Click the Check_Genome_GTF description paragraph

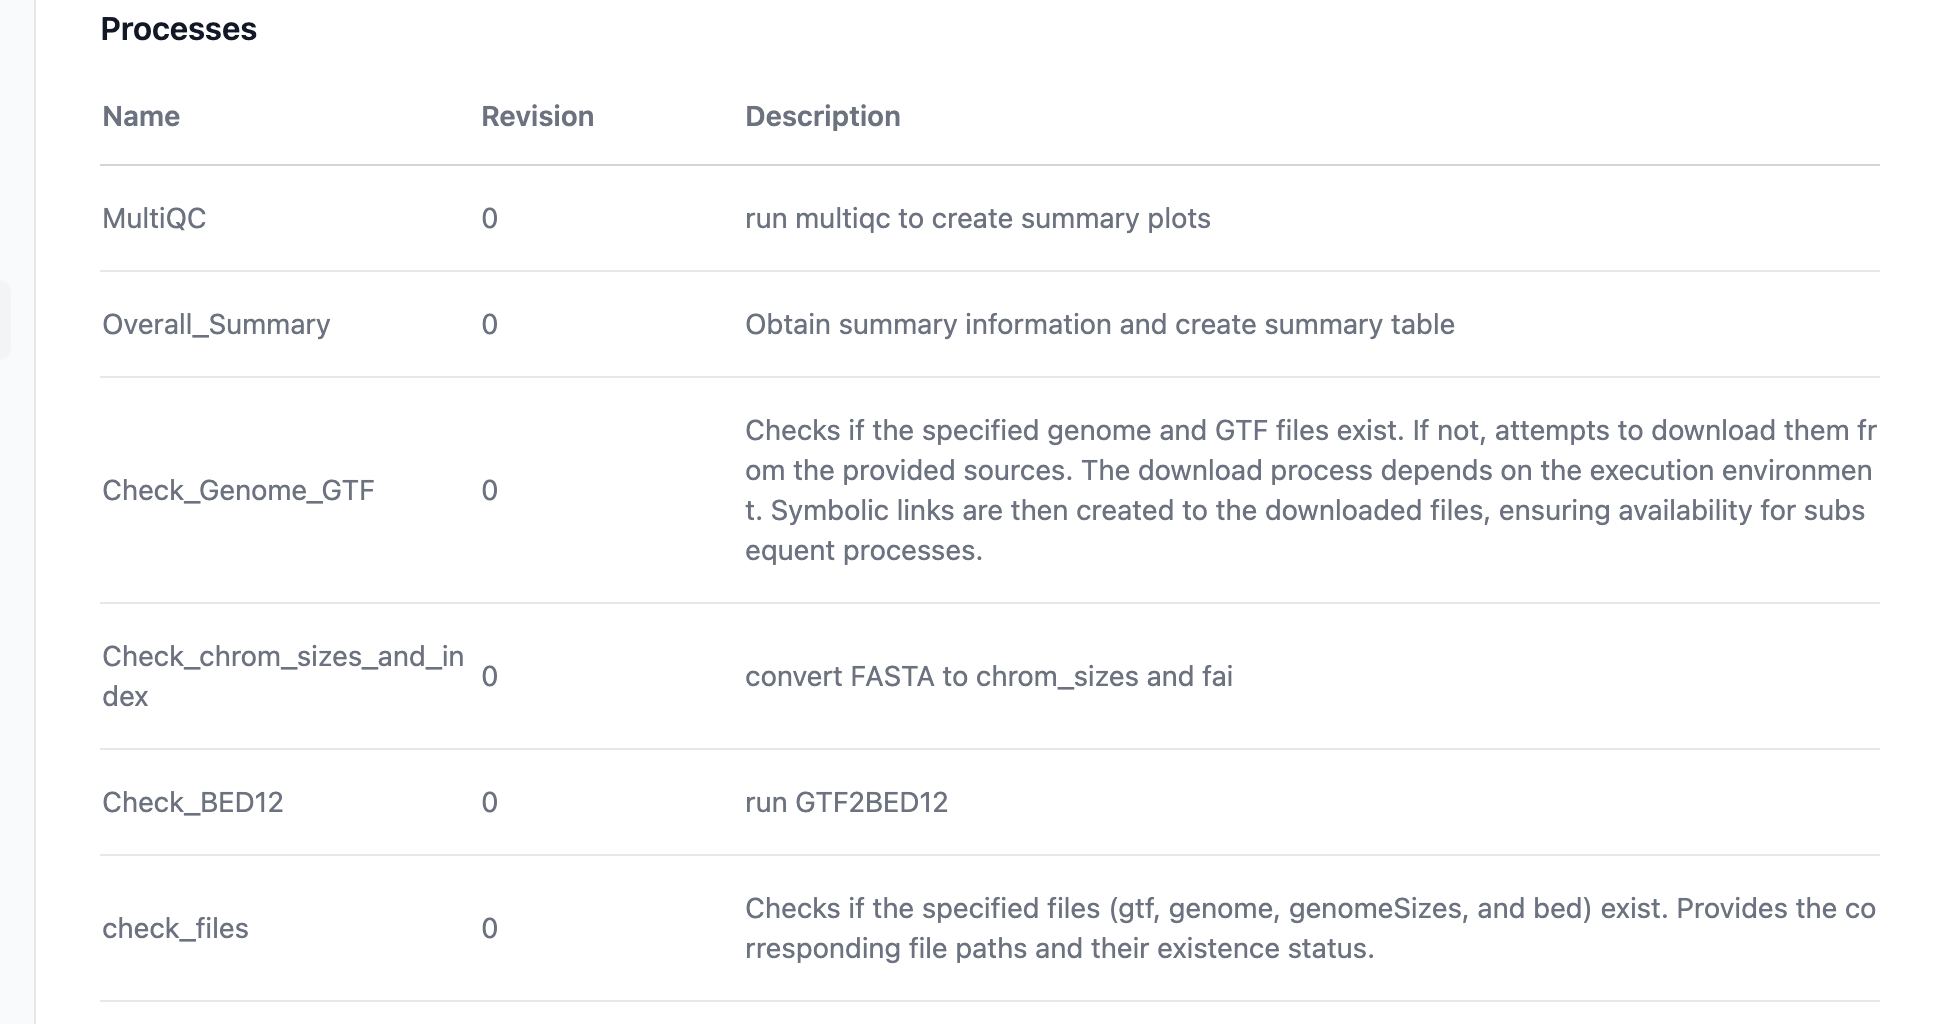pyautogui.click(x=1309, y=490)
